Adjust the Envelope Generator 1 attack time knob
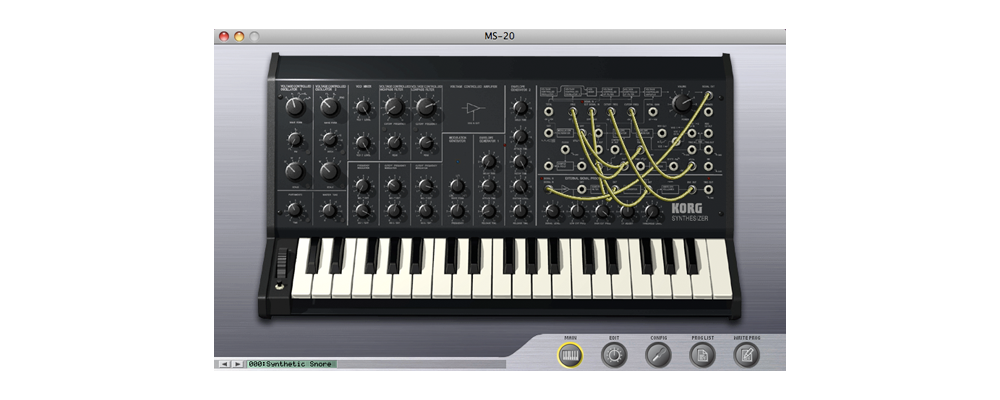Screen dimensions: 1000x400 489,186
